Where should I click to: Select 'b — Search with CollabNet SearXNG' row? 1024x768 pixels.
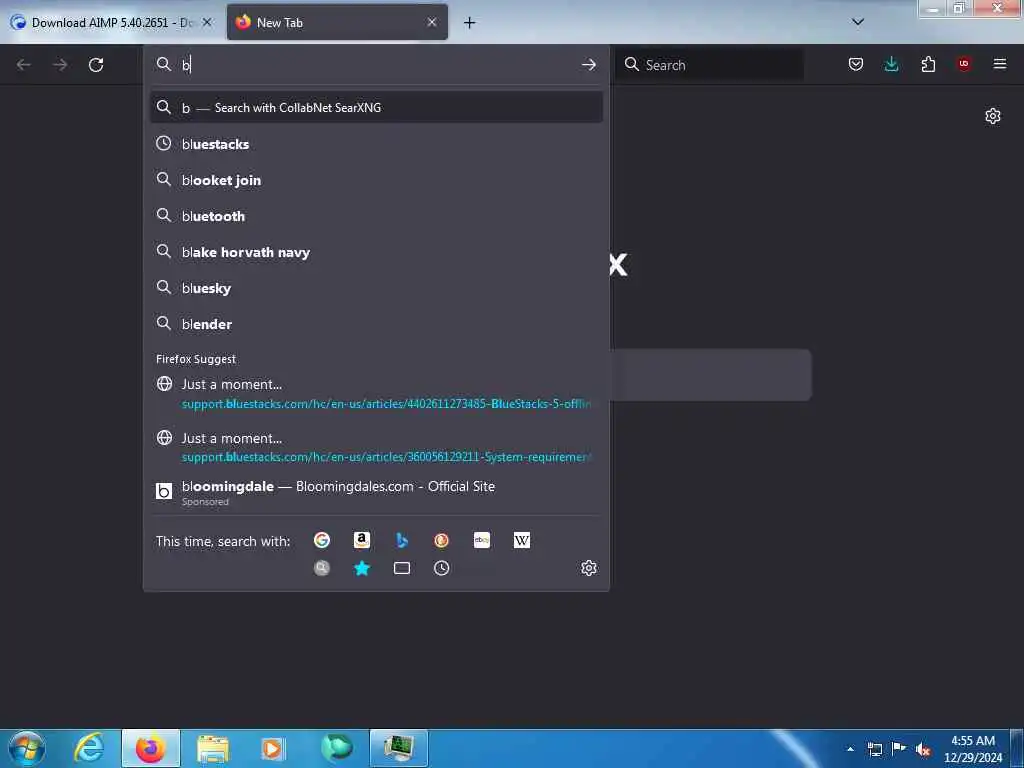376,107
